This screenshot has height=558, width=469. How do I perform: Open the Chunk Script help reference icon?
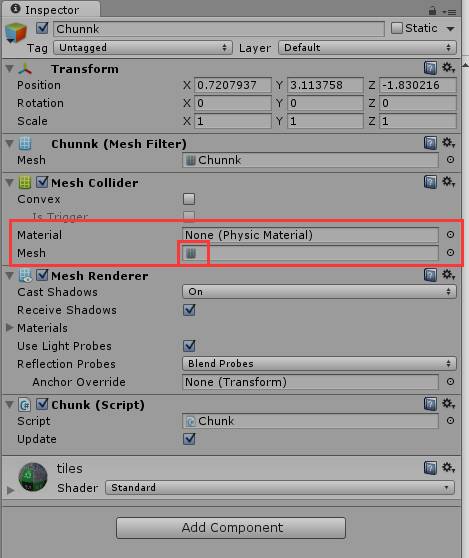click(430, 404)
